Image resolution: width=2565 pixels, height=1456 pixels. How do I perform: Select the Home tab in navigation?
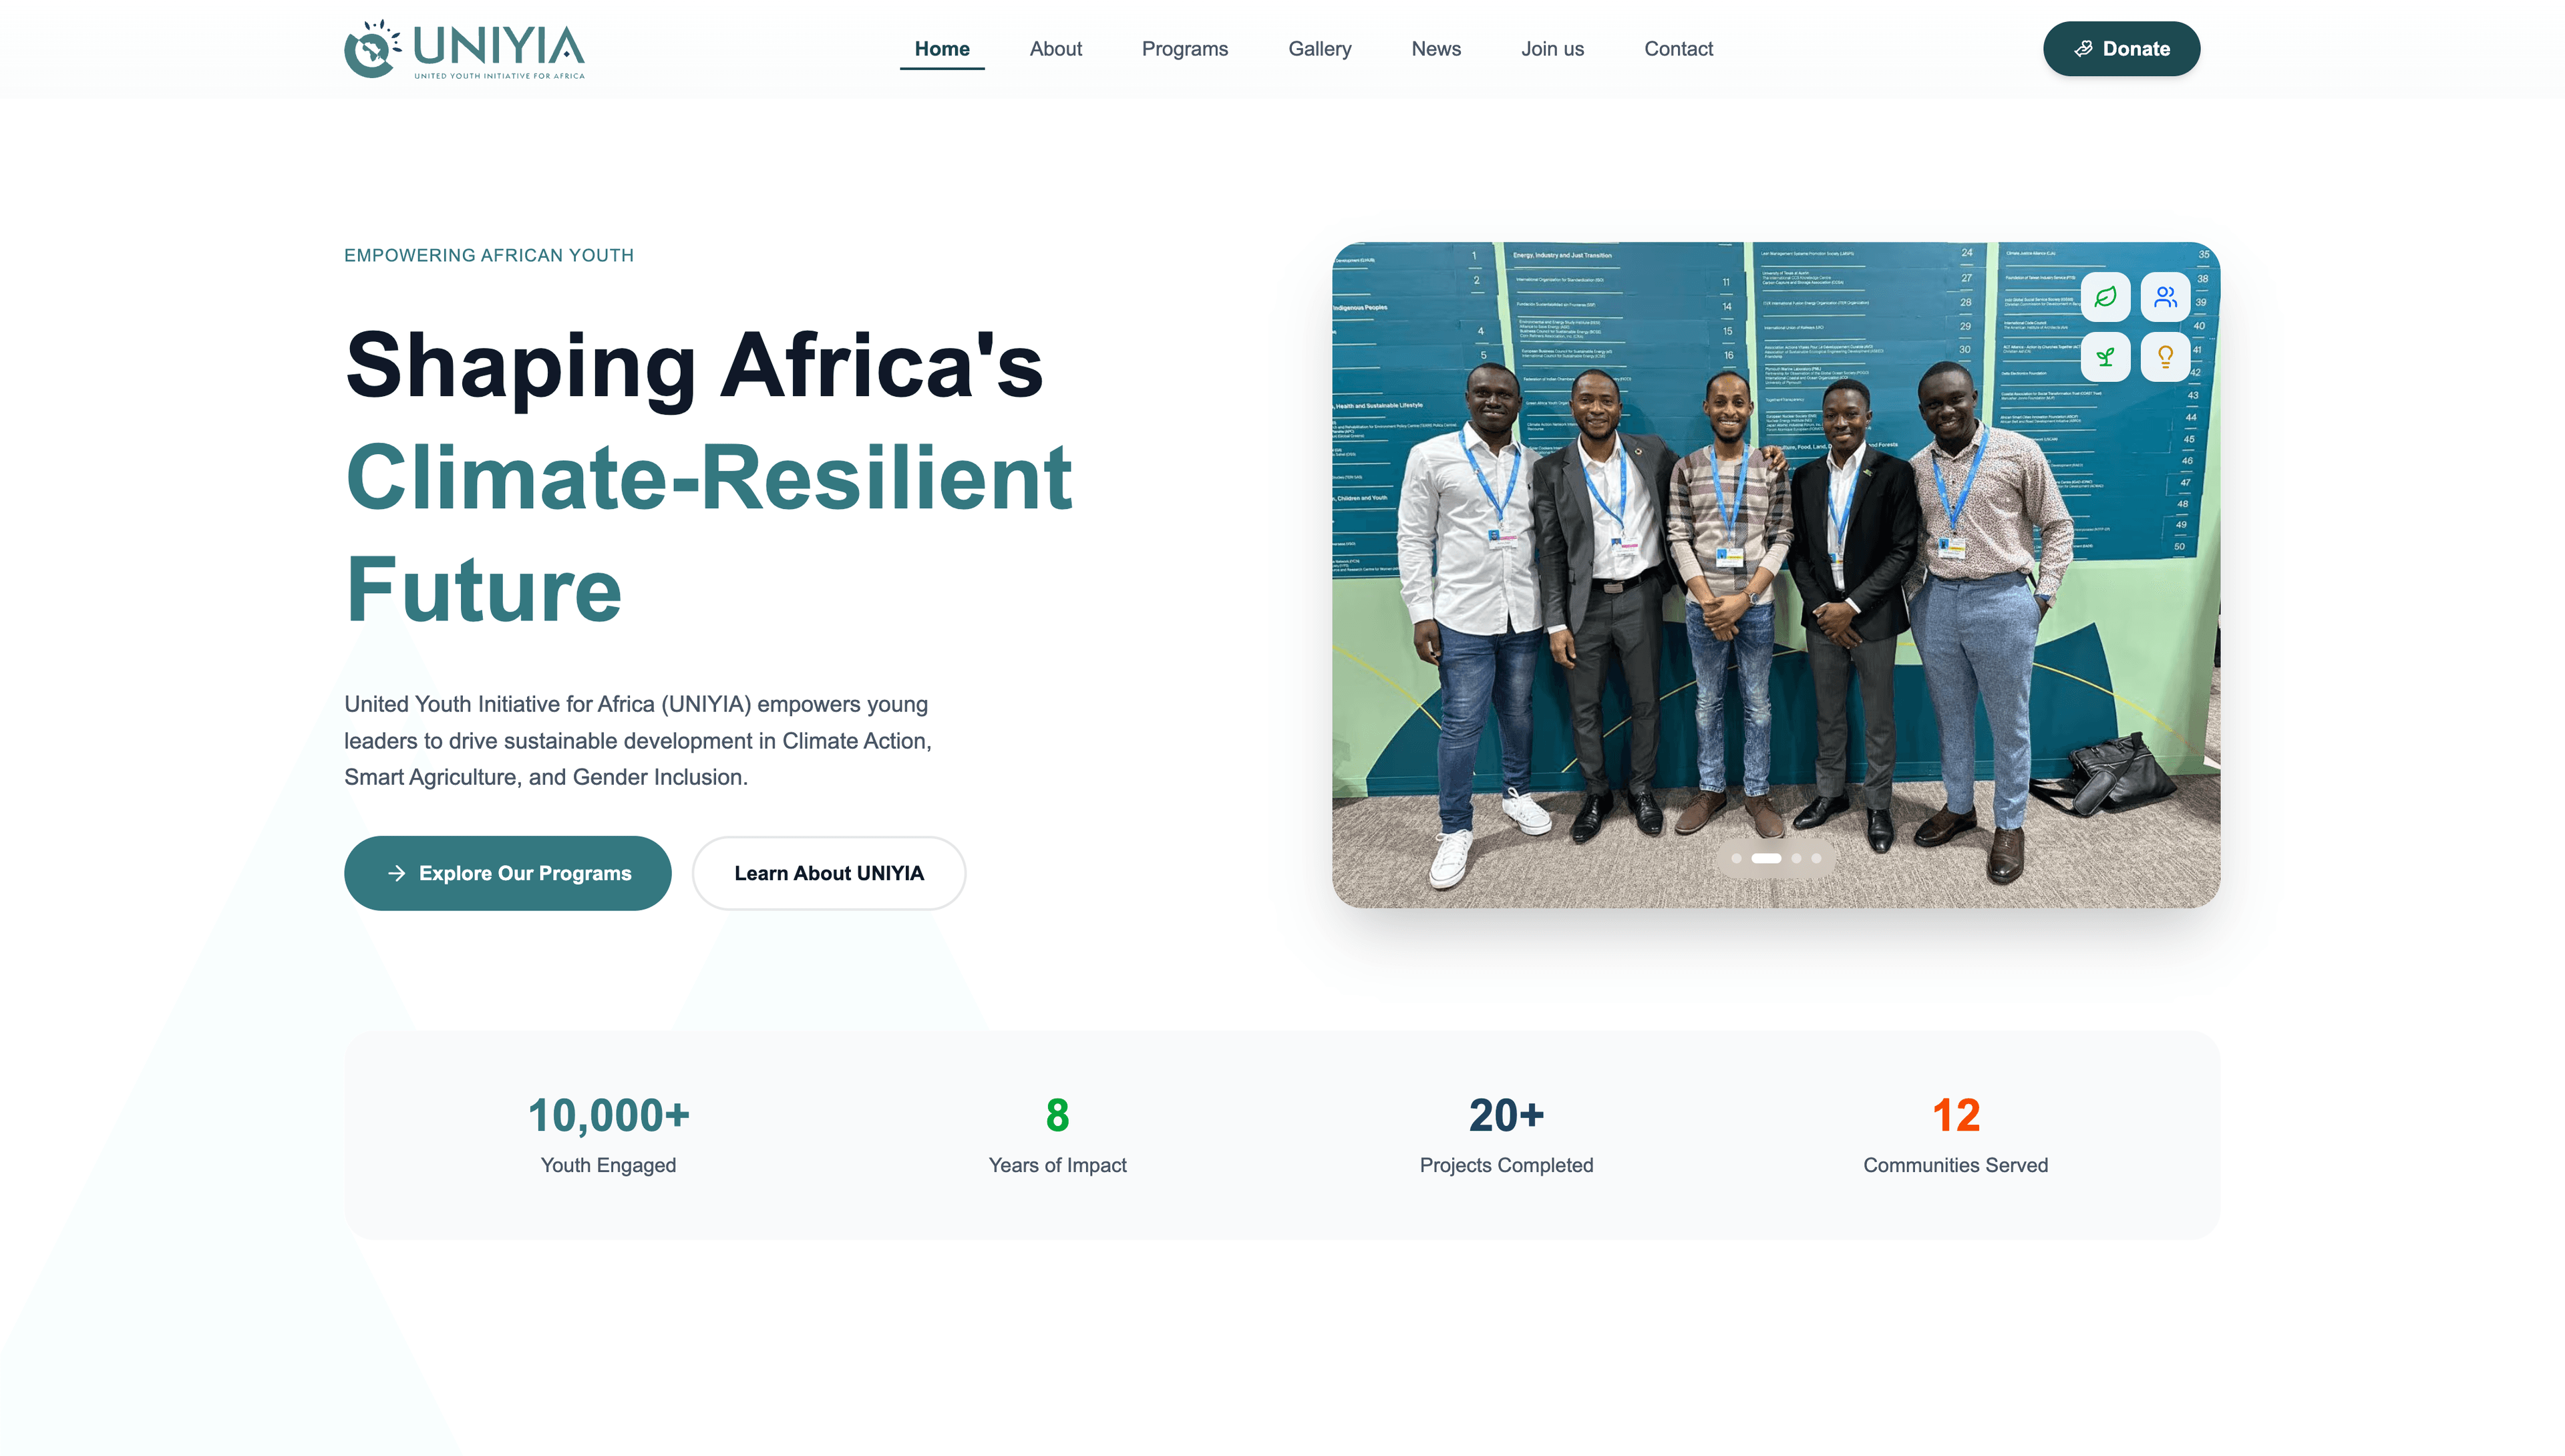[941, 49]
